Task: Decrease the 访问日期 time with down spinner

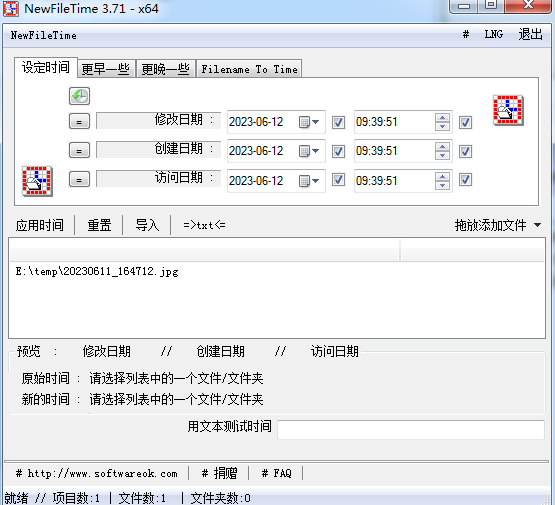Action: click(442, 185)
